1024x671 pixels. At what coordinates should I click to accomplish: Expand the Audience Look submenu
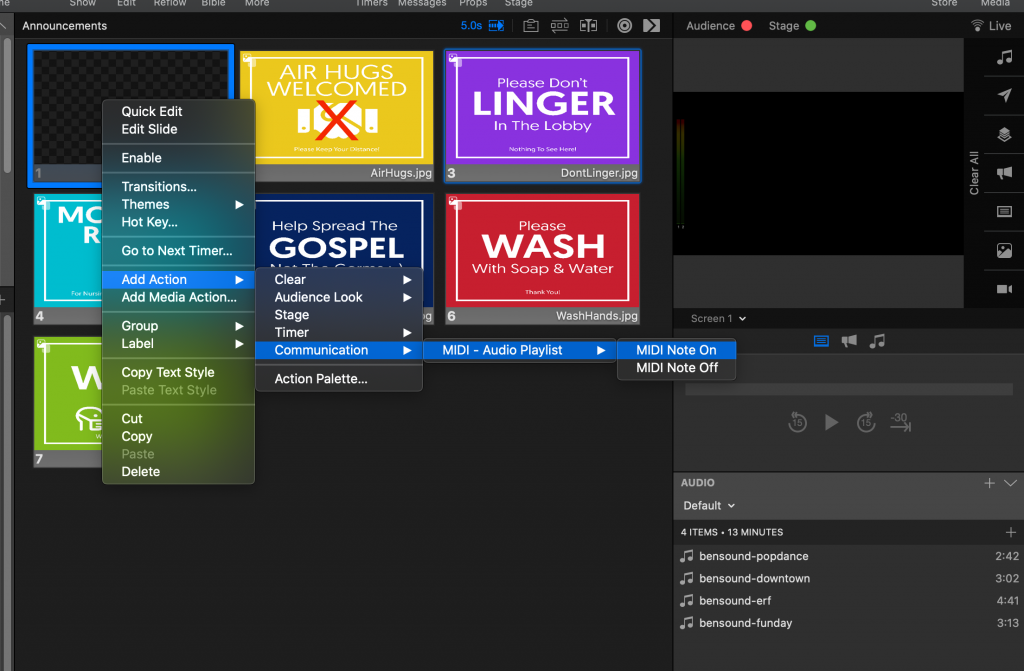(339, 297)
